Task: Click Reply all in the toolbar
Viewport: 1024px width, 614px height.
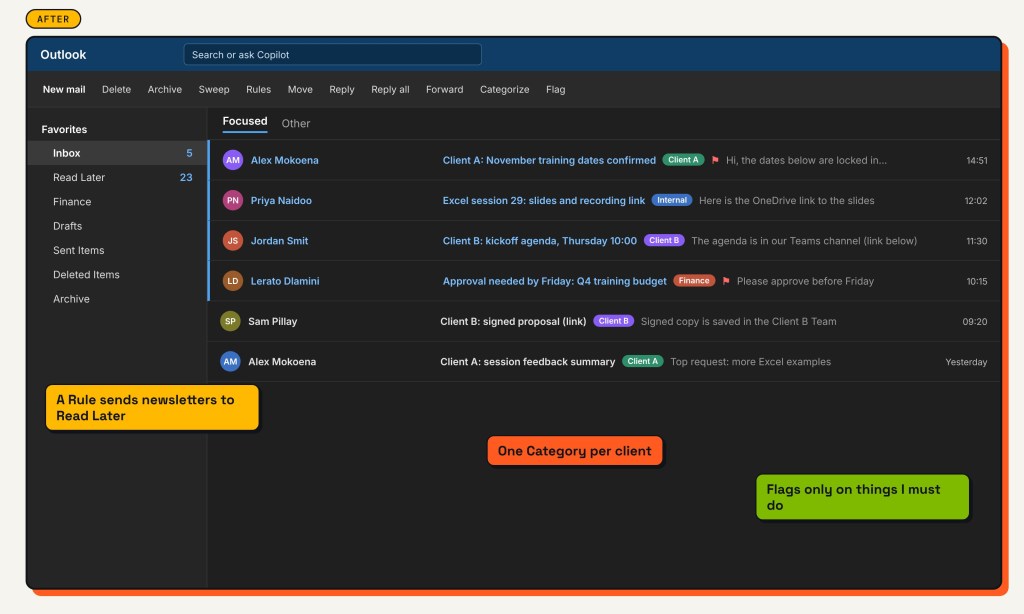Action: [x=391, y=89]
